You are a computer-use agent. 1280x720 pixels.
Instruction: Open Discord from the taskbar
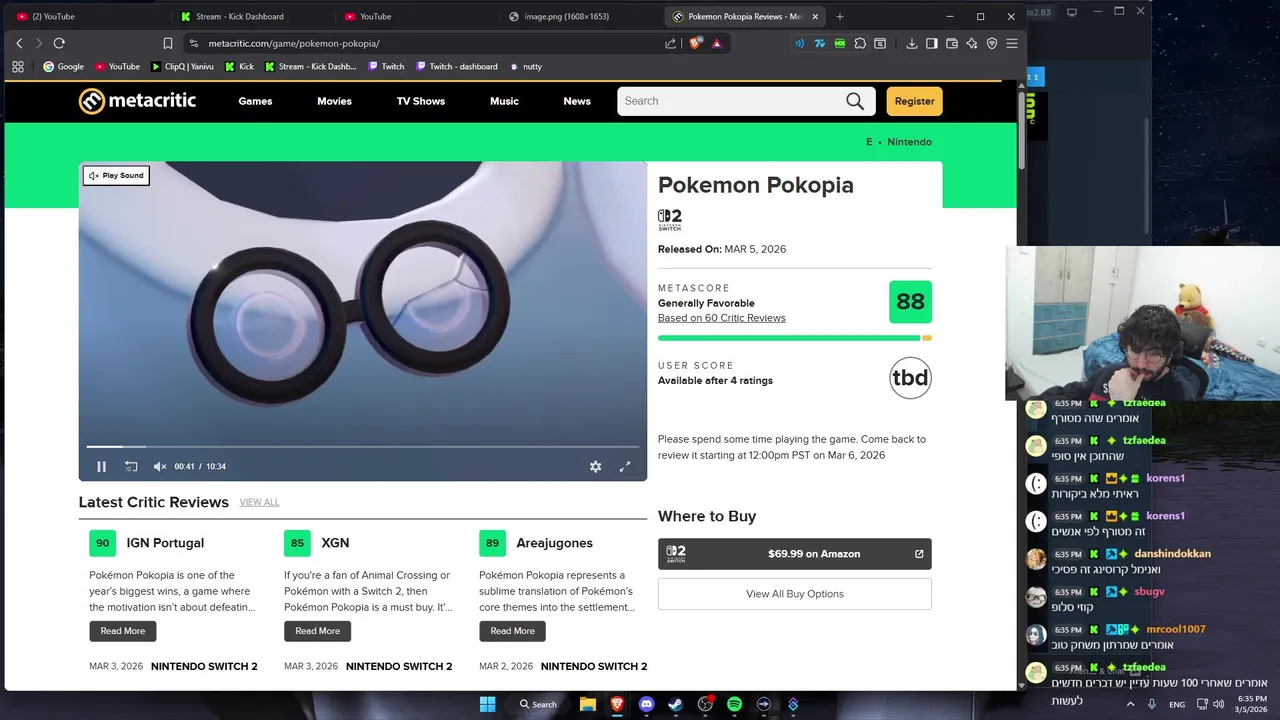click(x=646, y=704)
